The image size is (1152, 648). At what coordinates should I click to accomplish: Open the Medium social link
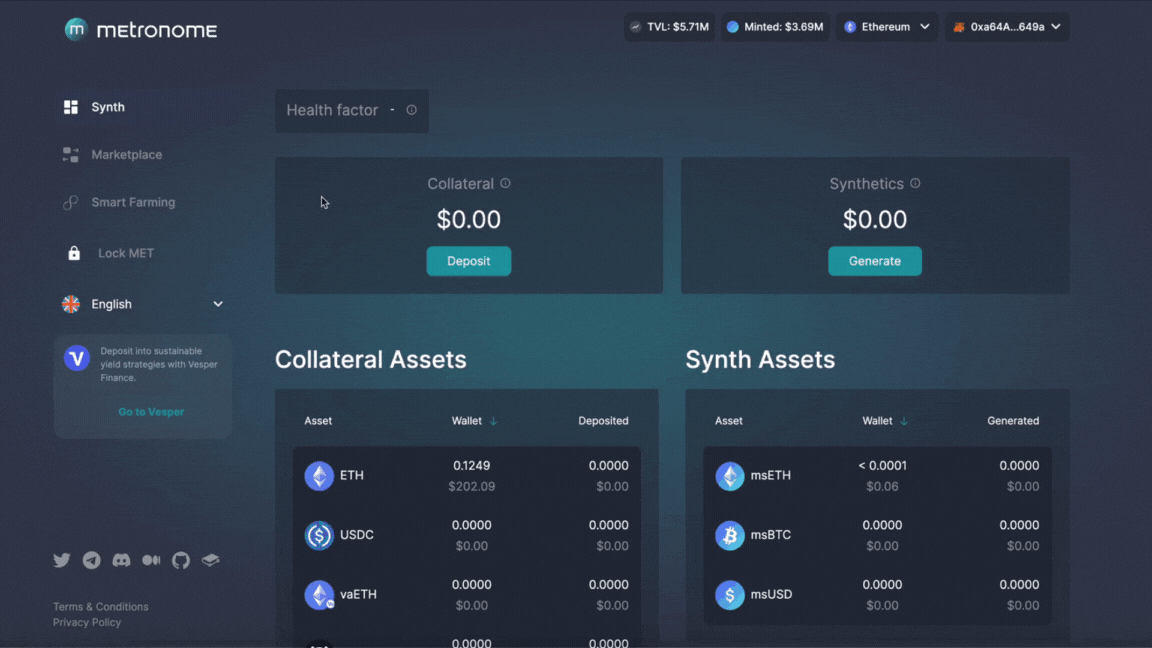point(151,560)
